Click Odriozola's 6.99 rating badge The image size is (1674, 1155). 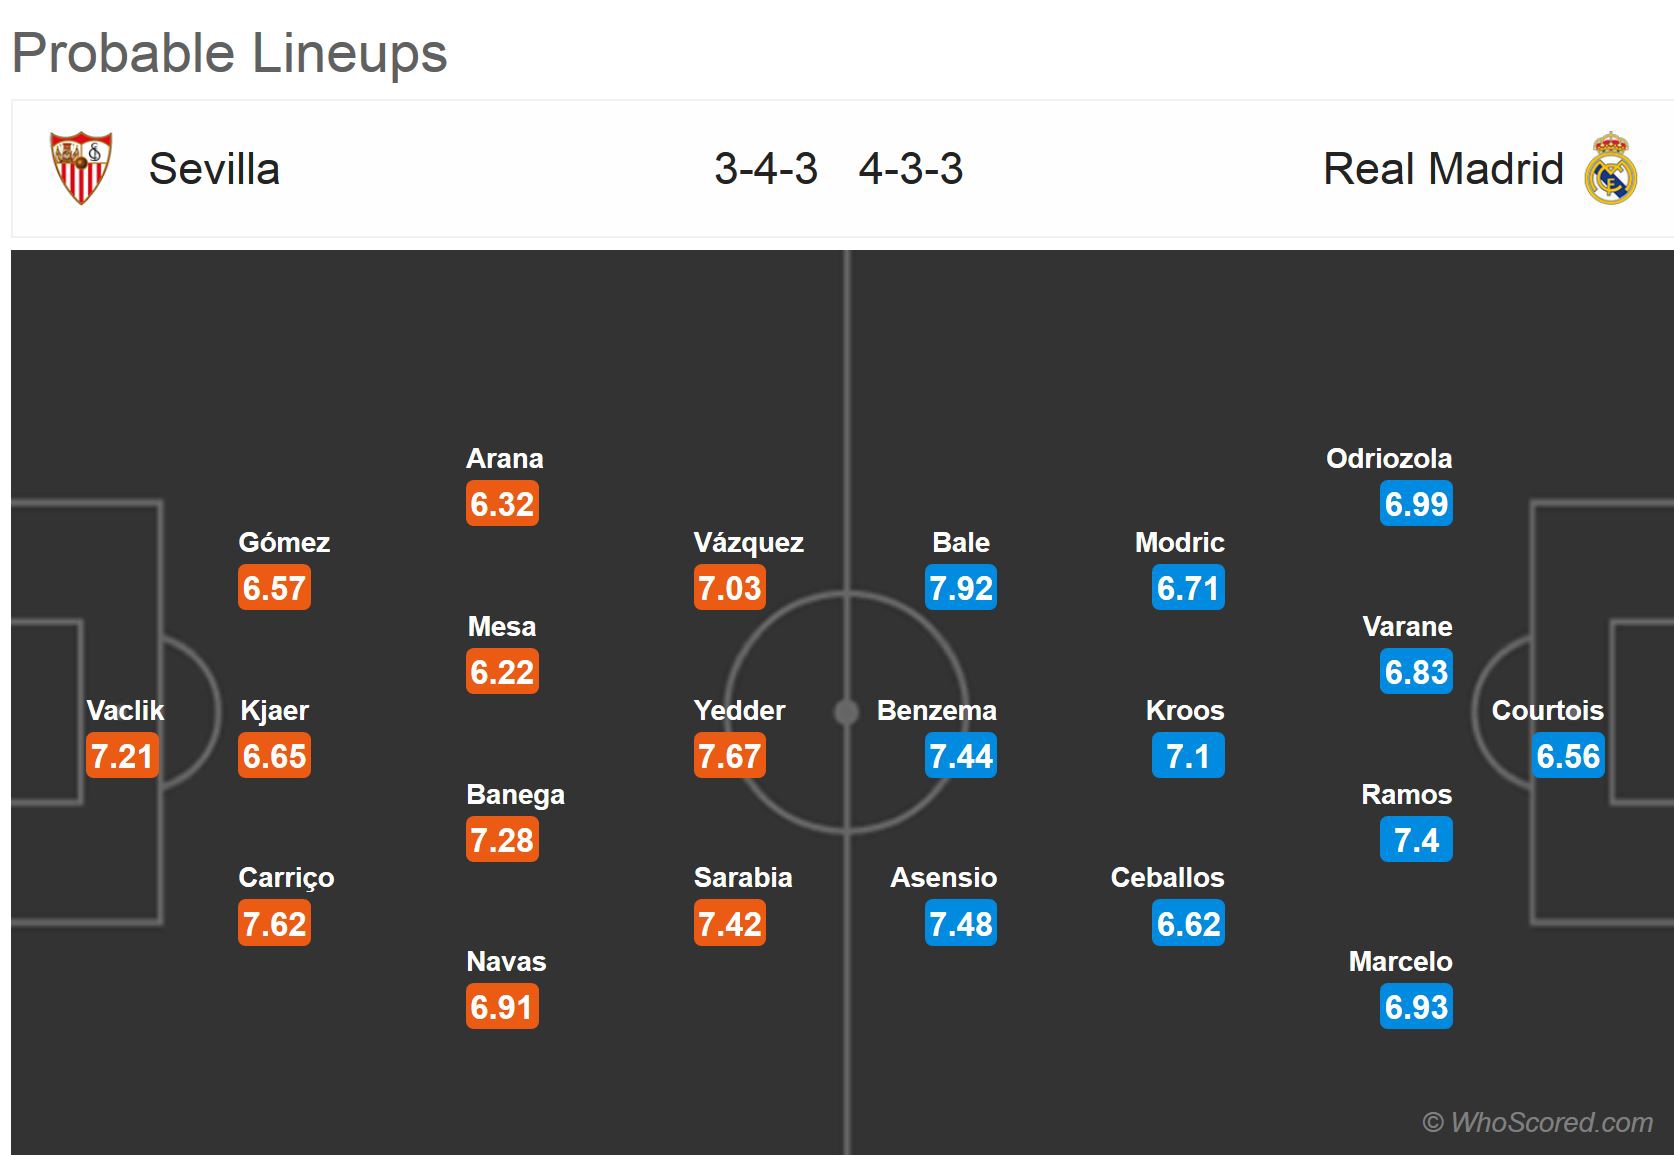pyautogui.click(x=1416, y=504)
